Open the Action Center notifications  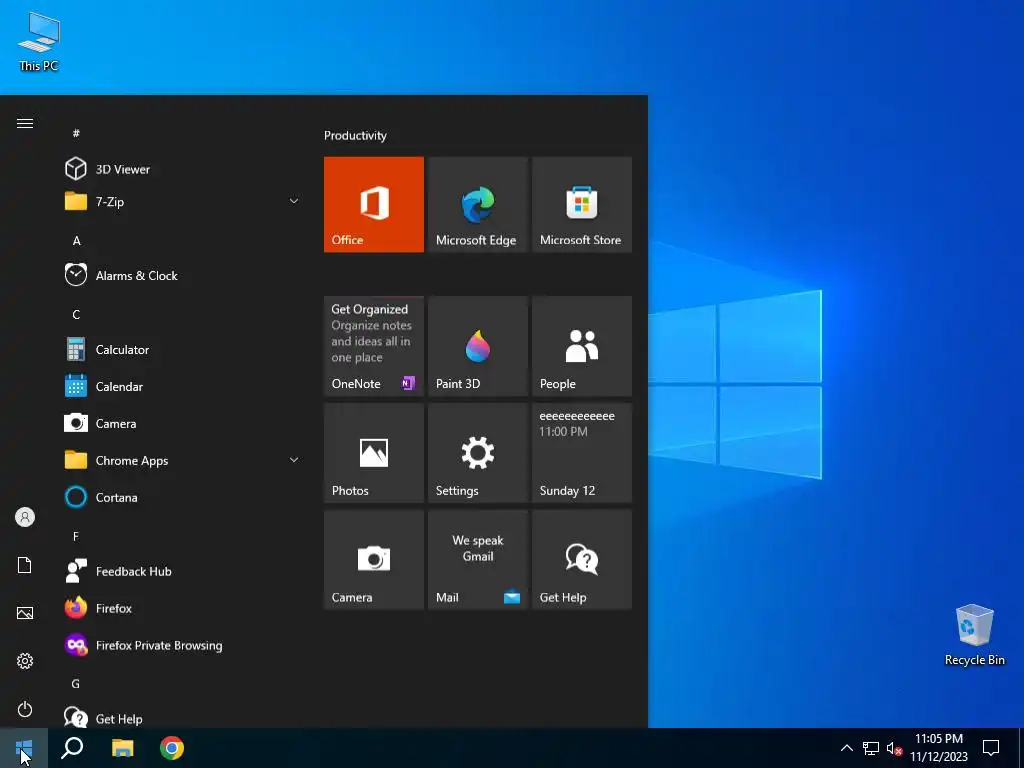(991, 748)
